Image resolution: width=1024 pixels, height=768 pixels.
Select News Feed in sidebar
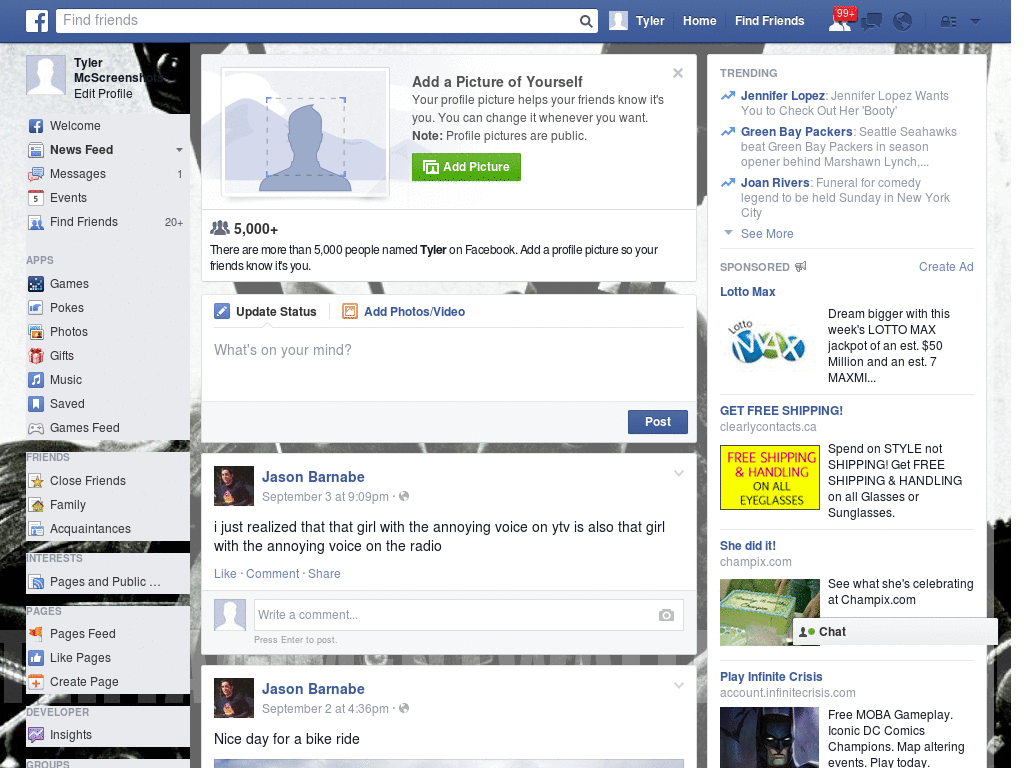point(82,150)
